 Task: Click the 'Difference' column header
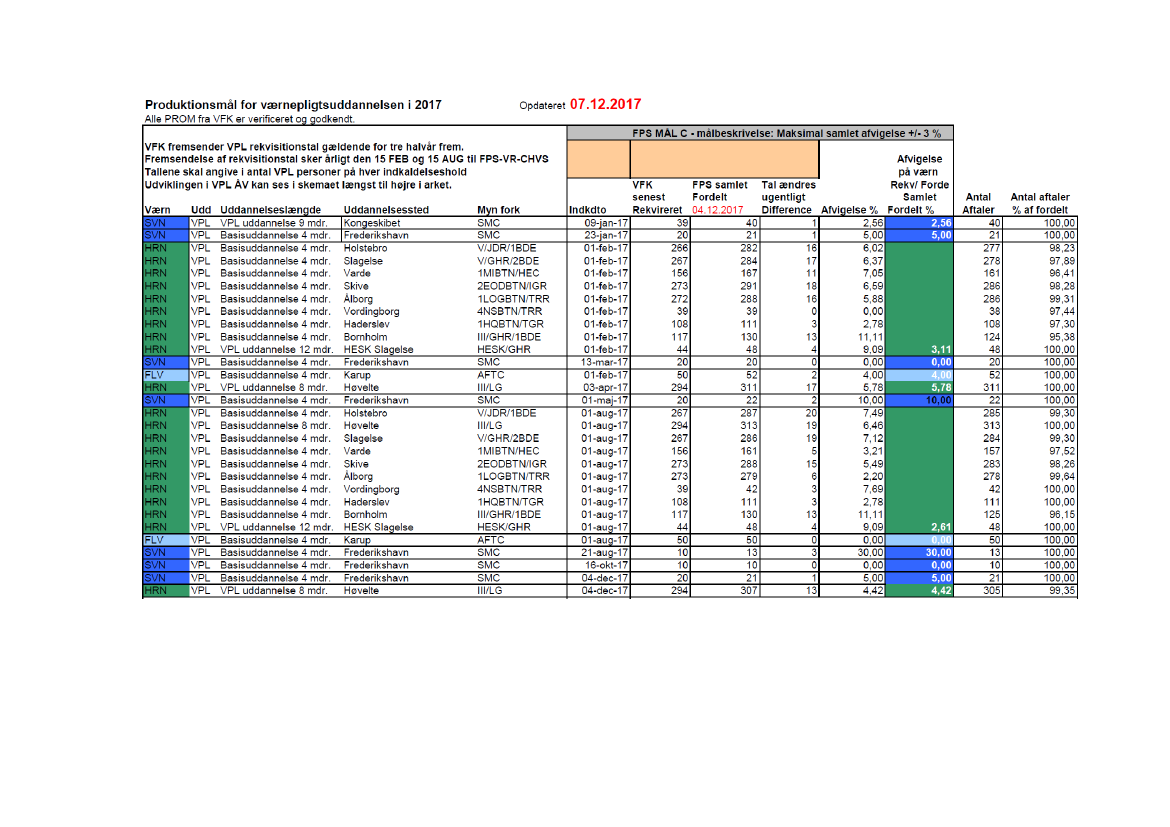pos(786,210)
